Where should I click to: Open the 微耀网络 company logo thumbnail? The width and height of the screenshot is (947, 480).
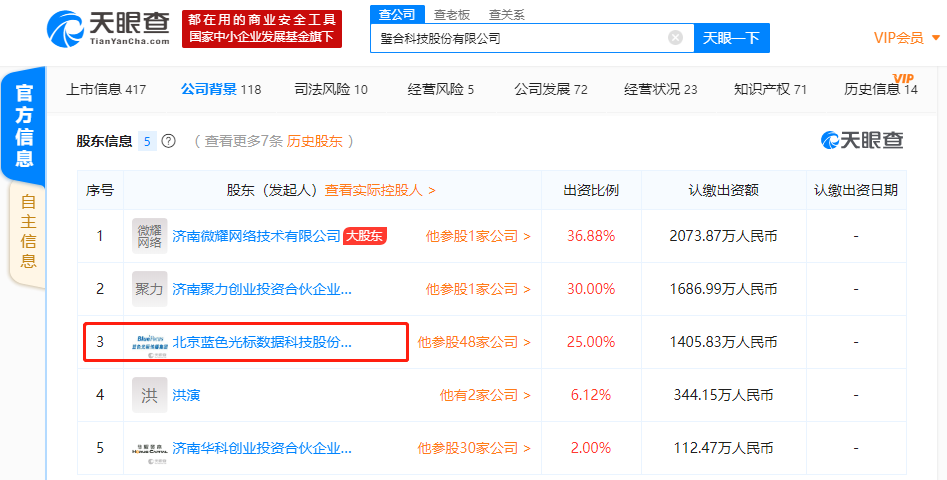tap(149, 236)
